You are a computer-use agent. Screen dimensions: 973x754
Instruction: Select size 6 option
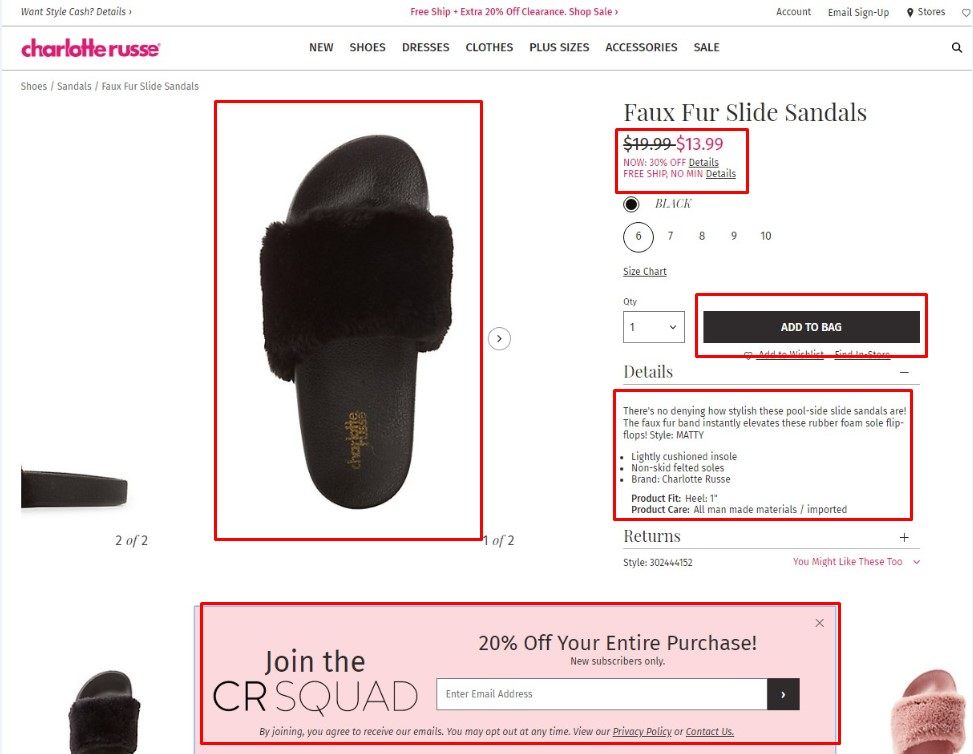(x=638, y=236)
